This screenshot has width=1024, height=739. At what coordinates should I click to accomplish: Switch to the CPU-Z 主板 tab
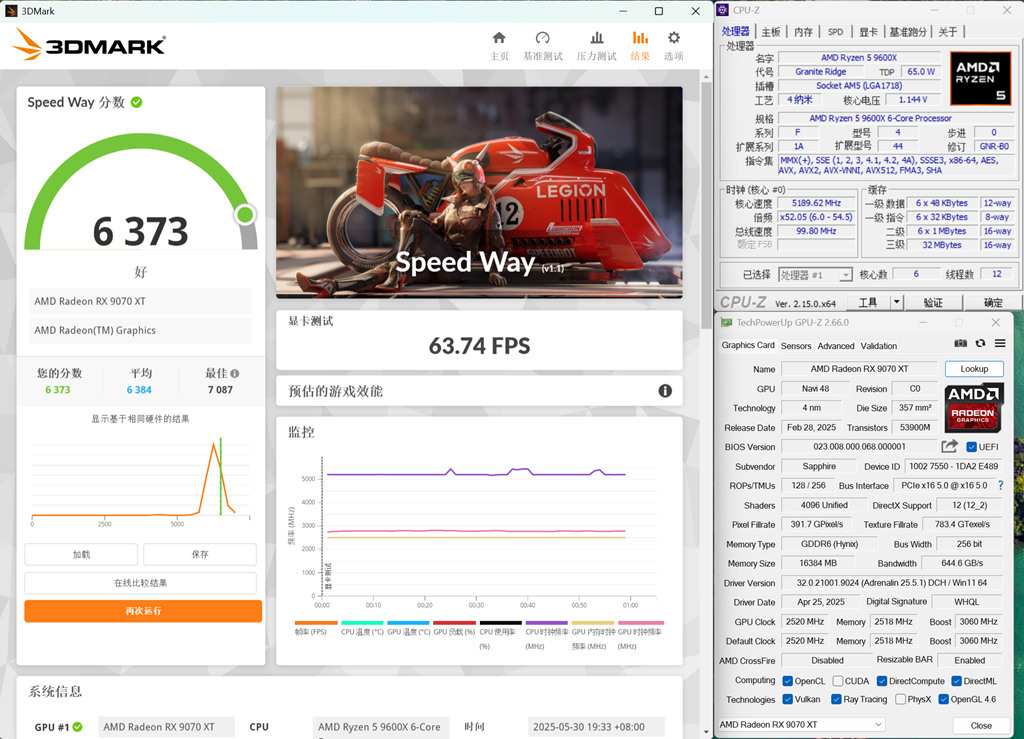pyautogui.click(x=771, y=31)
